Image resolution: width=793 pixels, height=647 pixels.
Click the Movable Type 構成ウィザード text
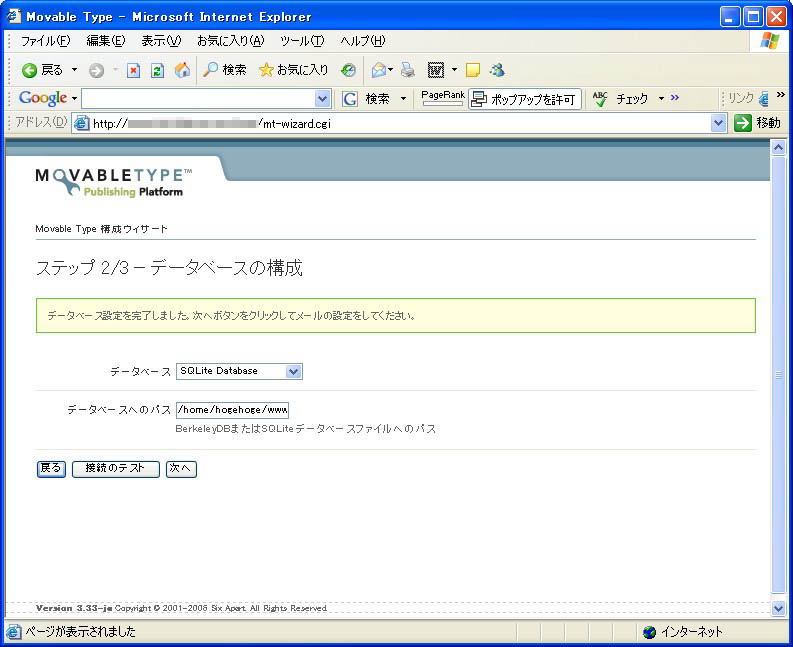tap(101, 229)
